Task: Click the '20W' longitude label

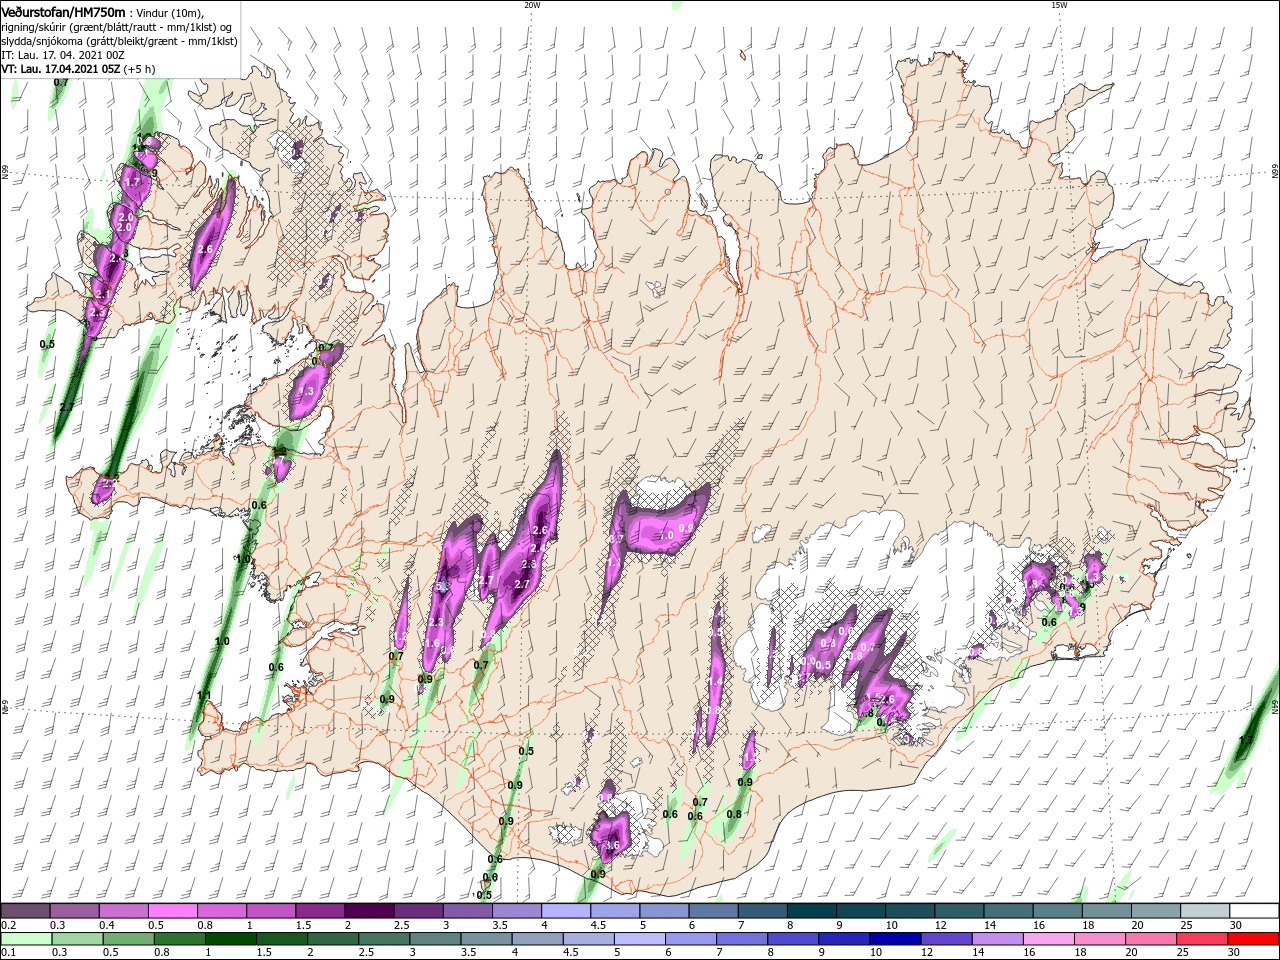Action: (532, 5)
